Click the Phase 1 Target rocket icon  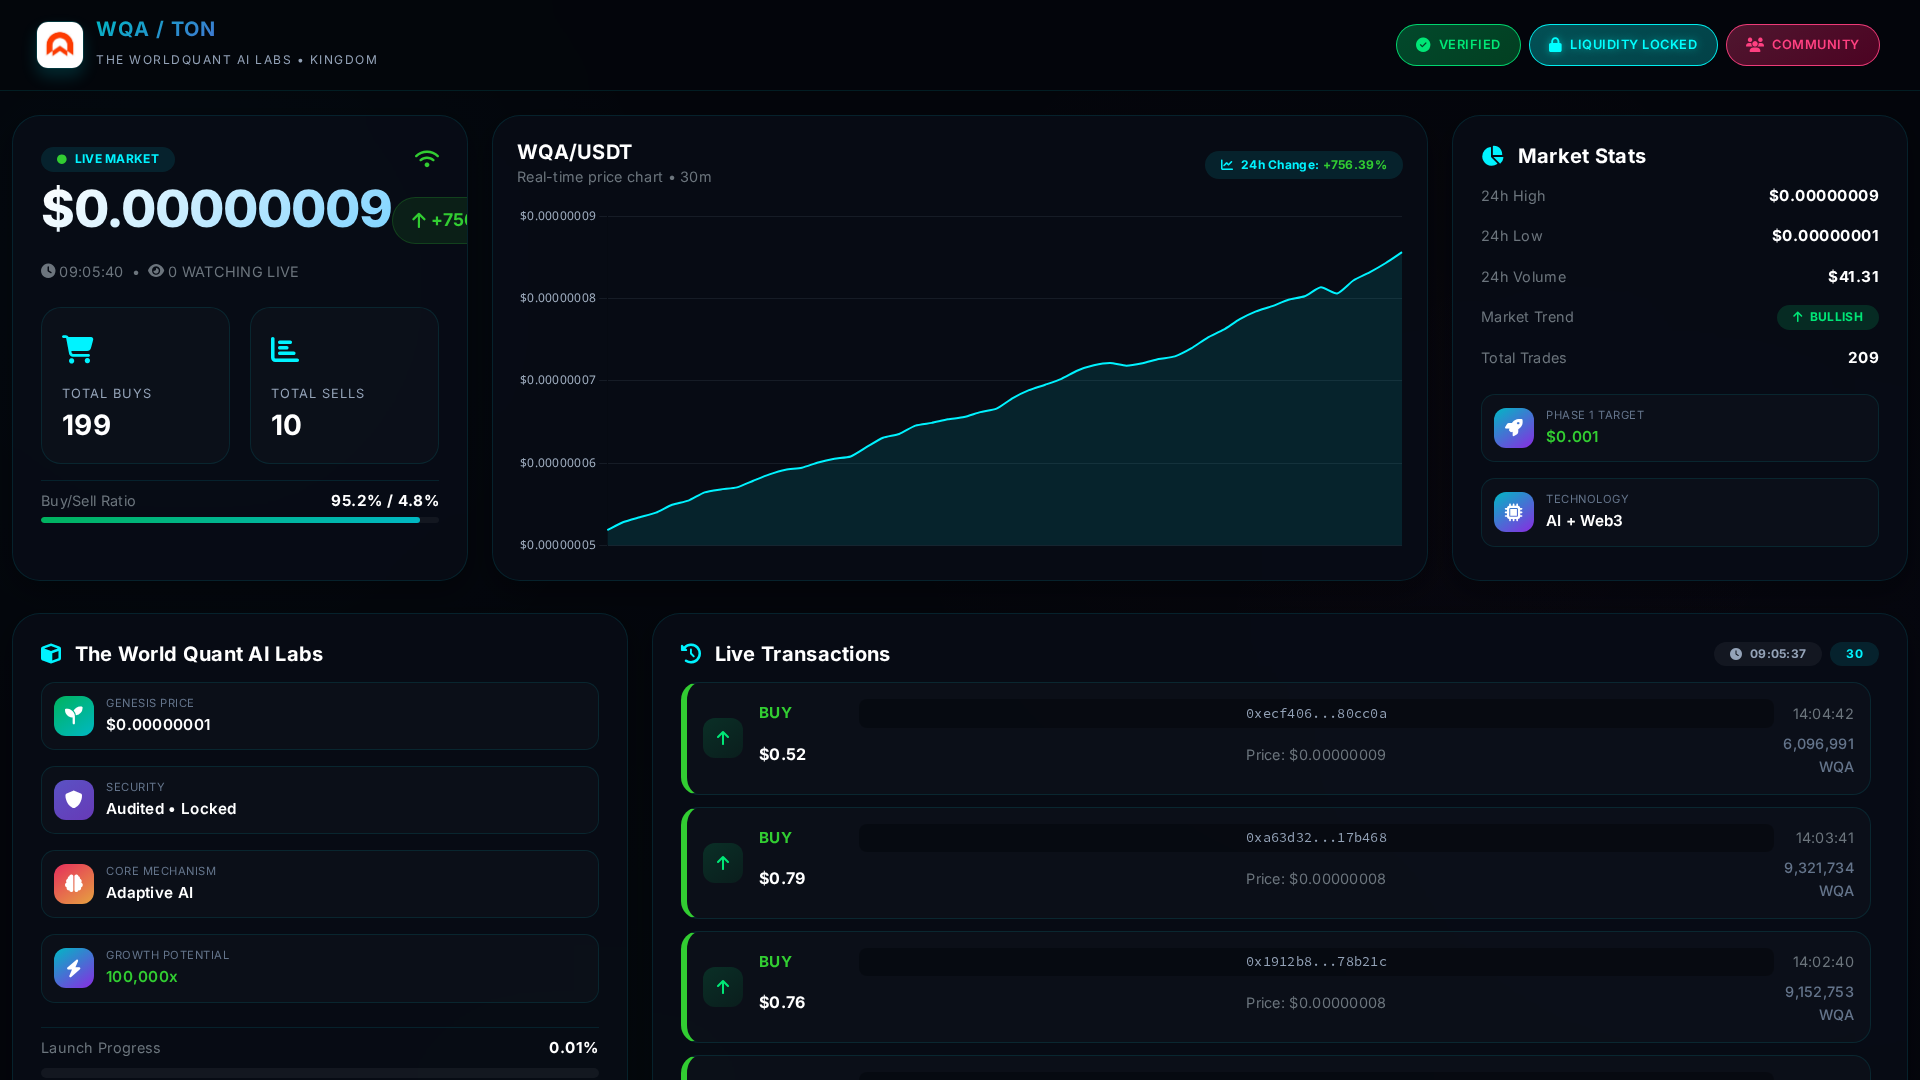tap(1514, 427)
